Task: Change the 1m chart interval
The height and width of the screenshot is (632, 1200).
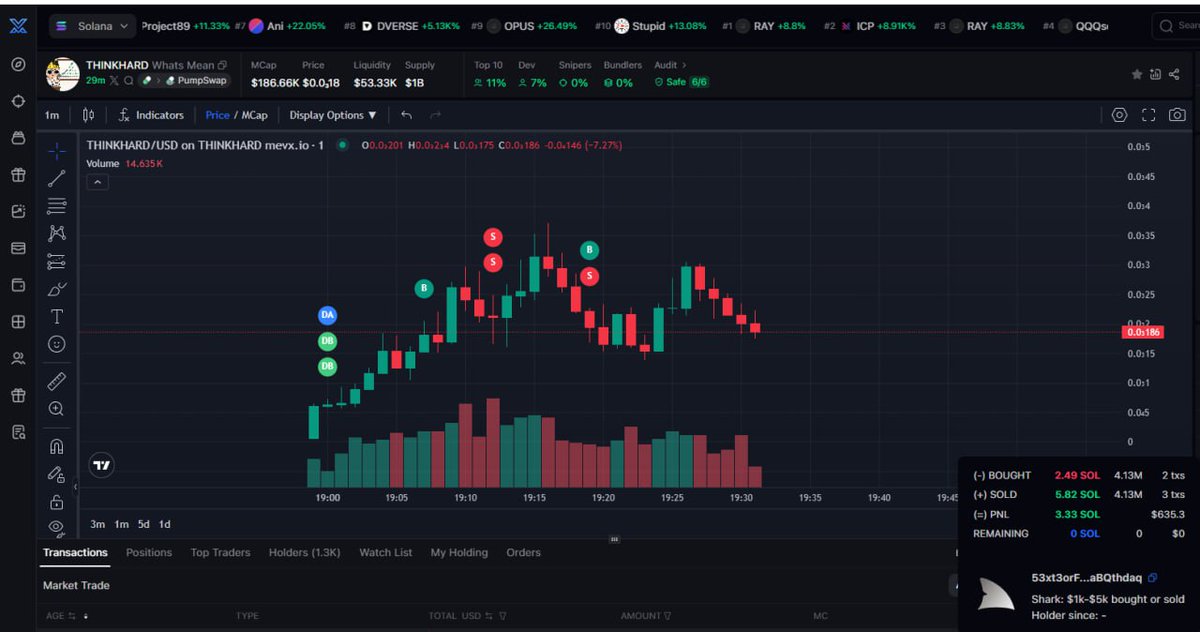Action: coord(52,115)
